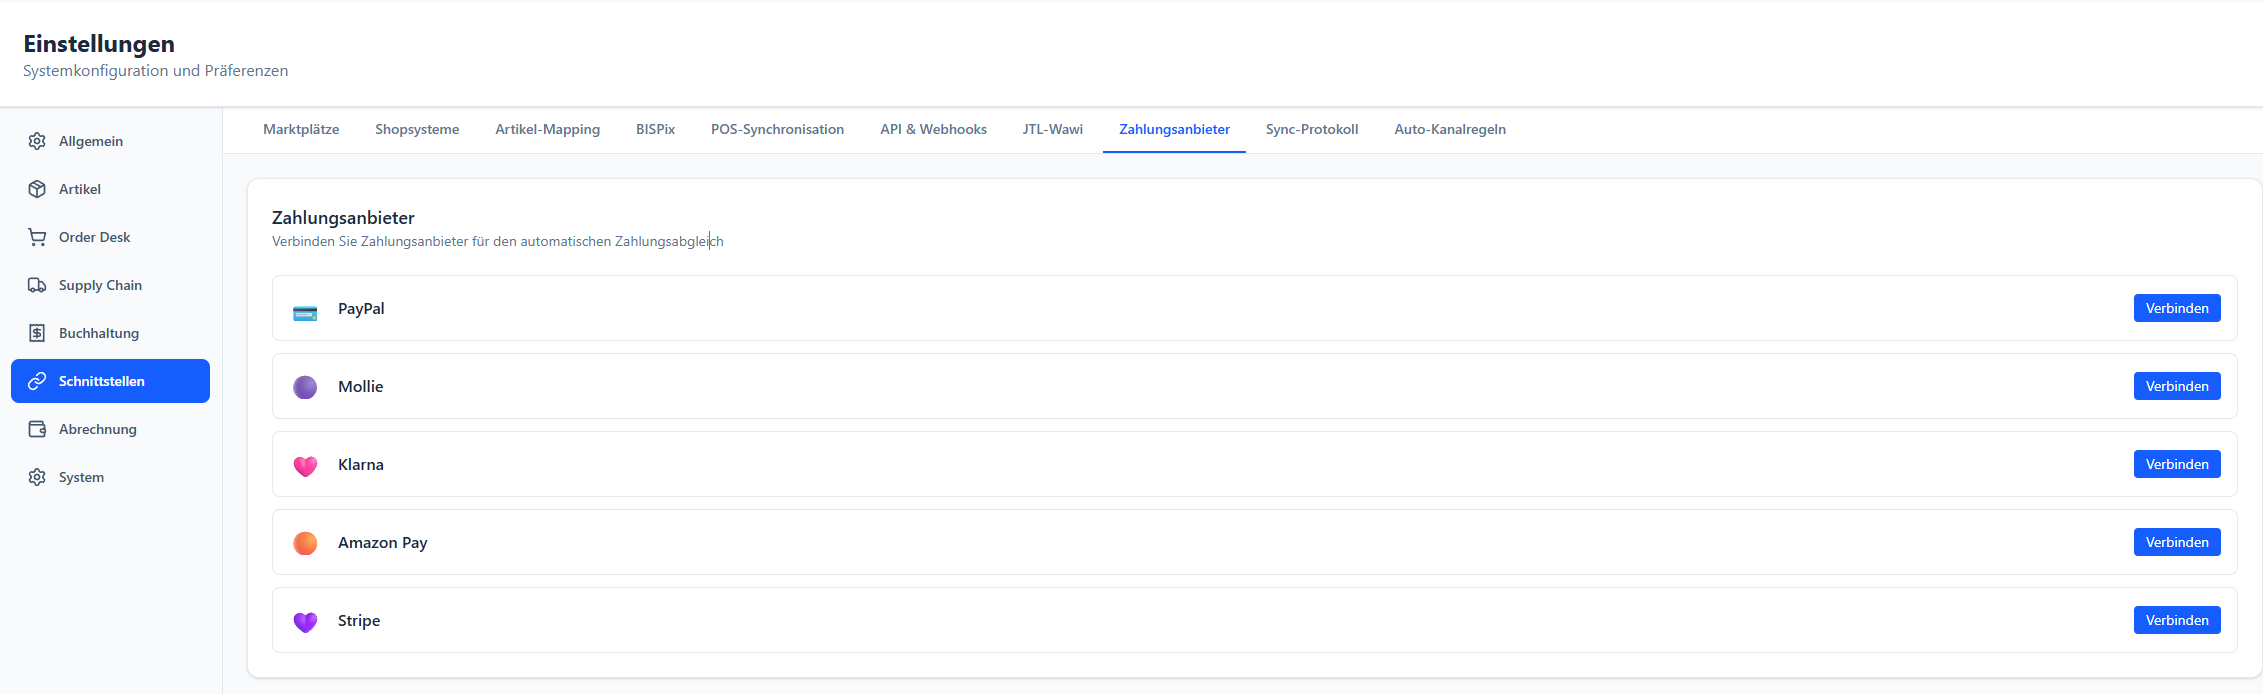The height and width of the screenshot is (694, 2263).
Task: Open Order Desk settings in sidebar
Action: coord(110,237)
